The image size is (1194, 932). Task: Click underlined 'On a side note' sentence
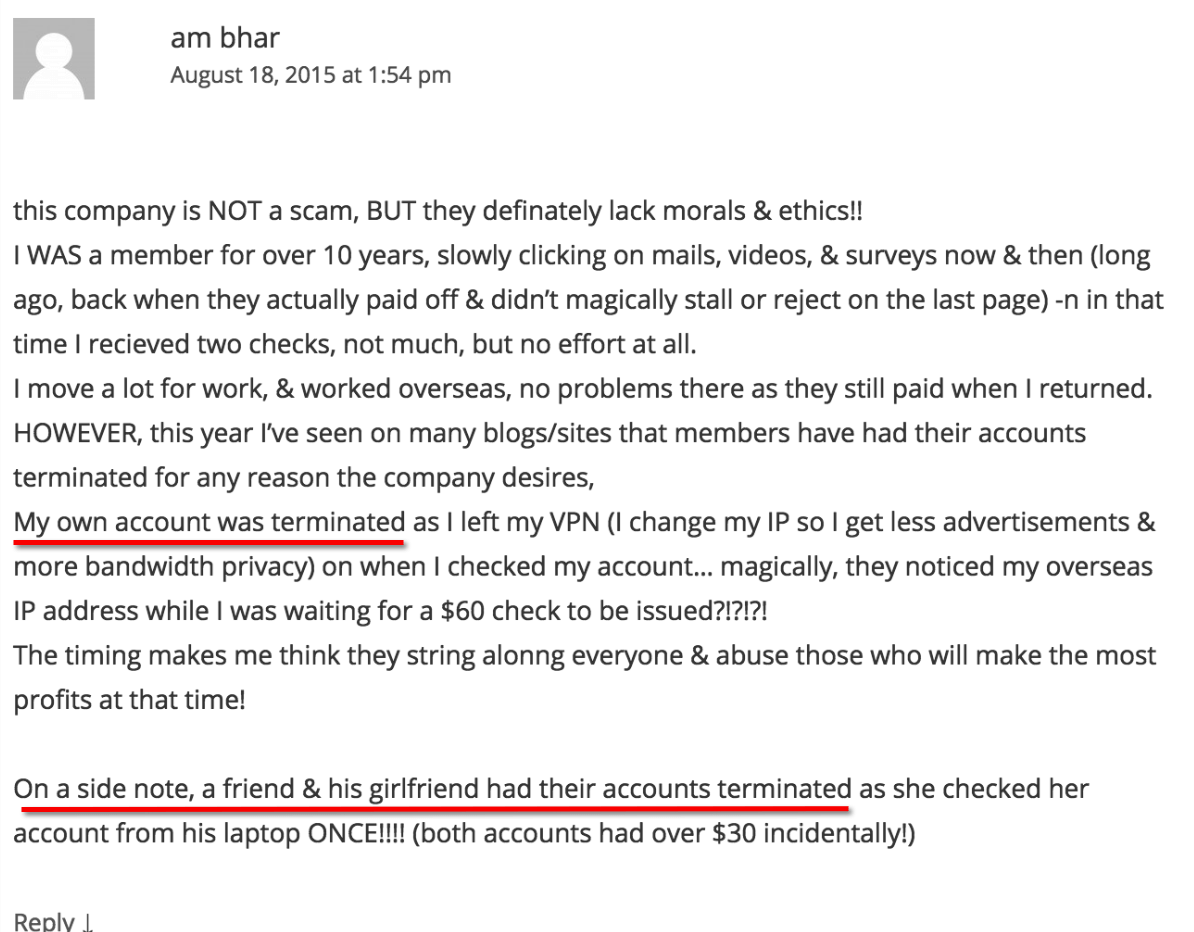(433, 789)
